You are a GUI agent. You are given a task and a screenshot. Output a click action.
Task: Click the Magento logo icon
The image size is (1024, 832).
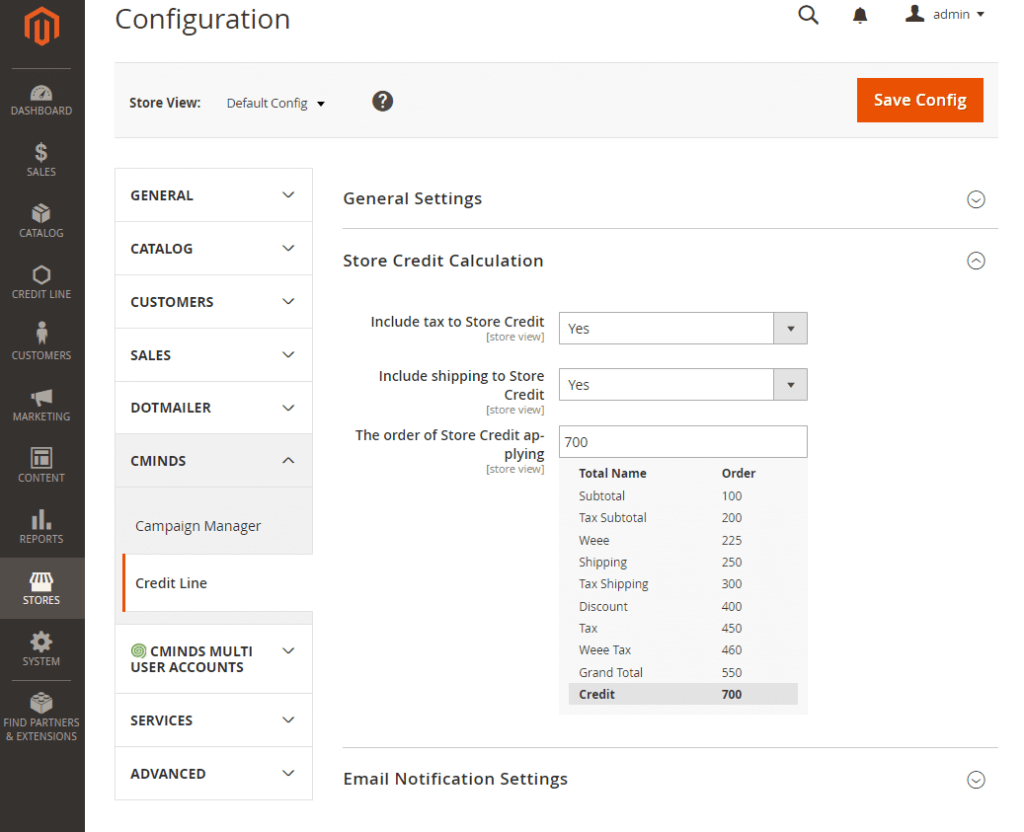[x=41, y=28]
